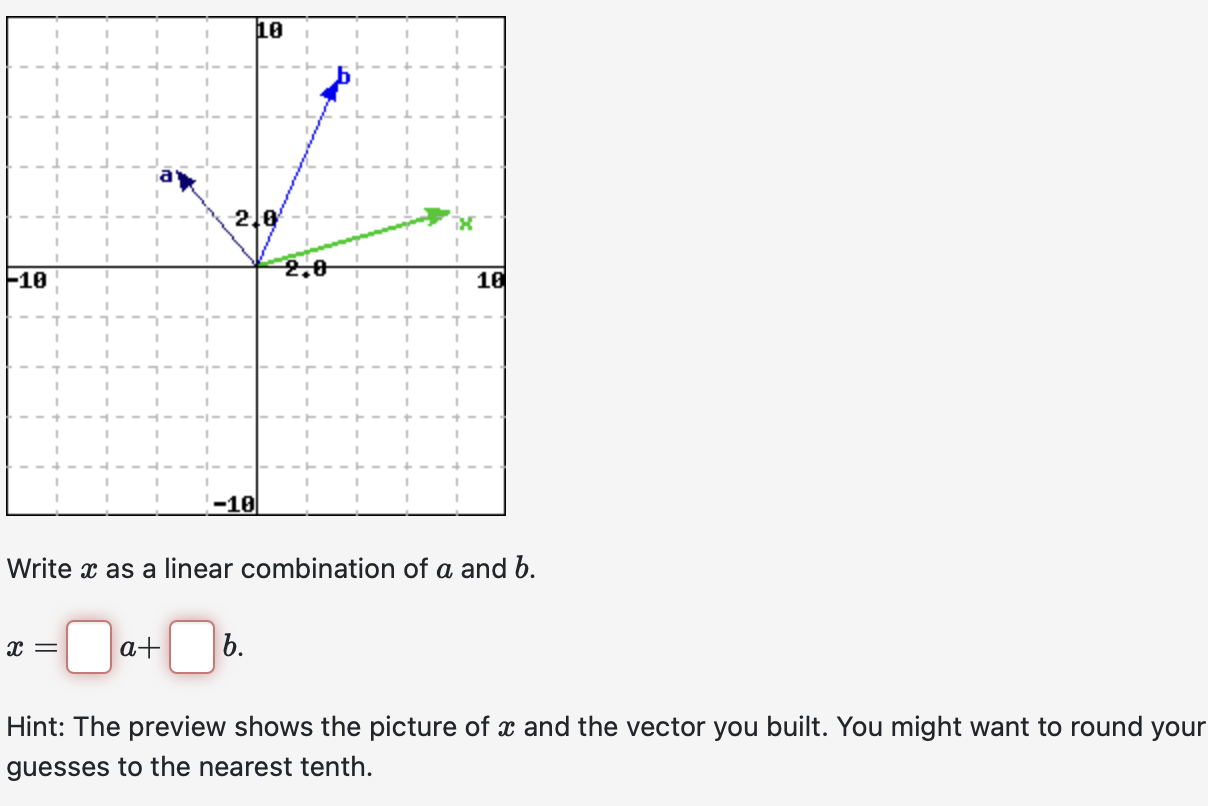Click the equation text x =
Screen dimensions: 1208x806
pyautogui.click(x=26, y=648)
